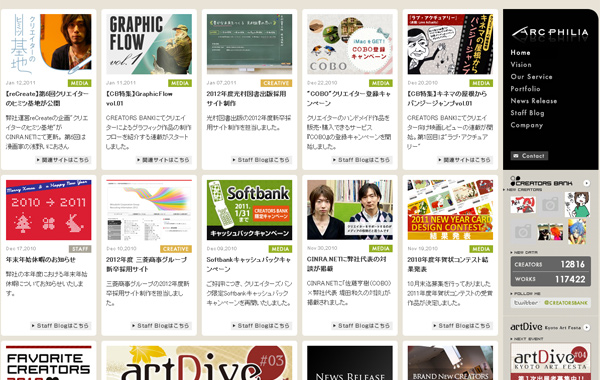Click the Softbank cashback campaign banner
Viewport: 600px width, 380px height.
coord(249,210)
